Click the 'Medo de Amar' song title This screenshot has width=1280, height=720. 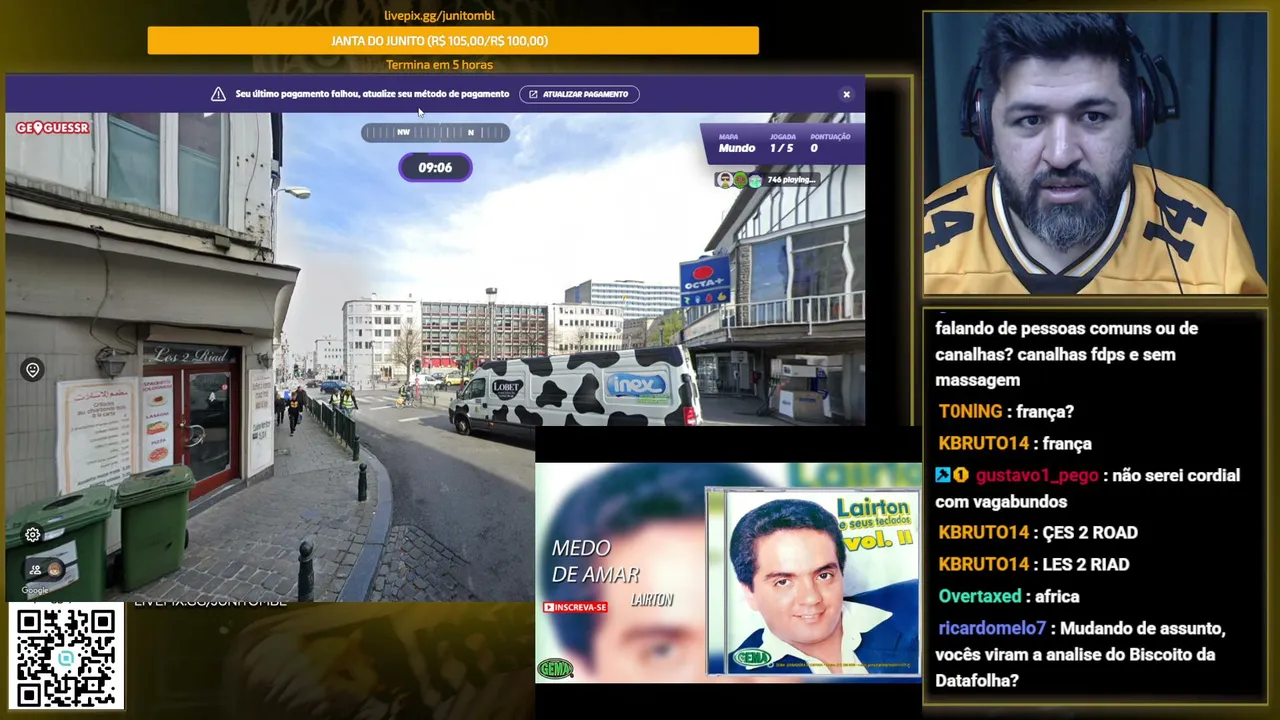[x=595, y=561]
